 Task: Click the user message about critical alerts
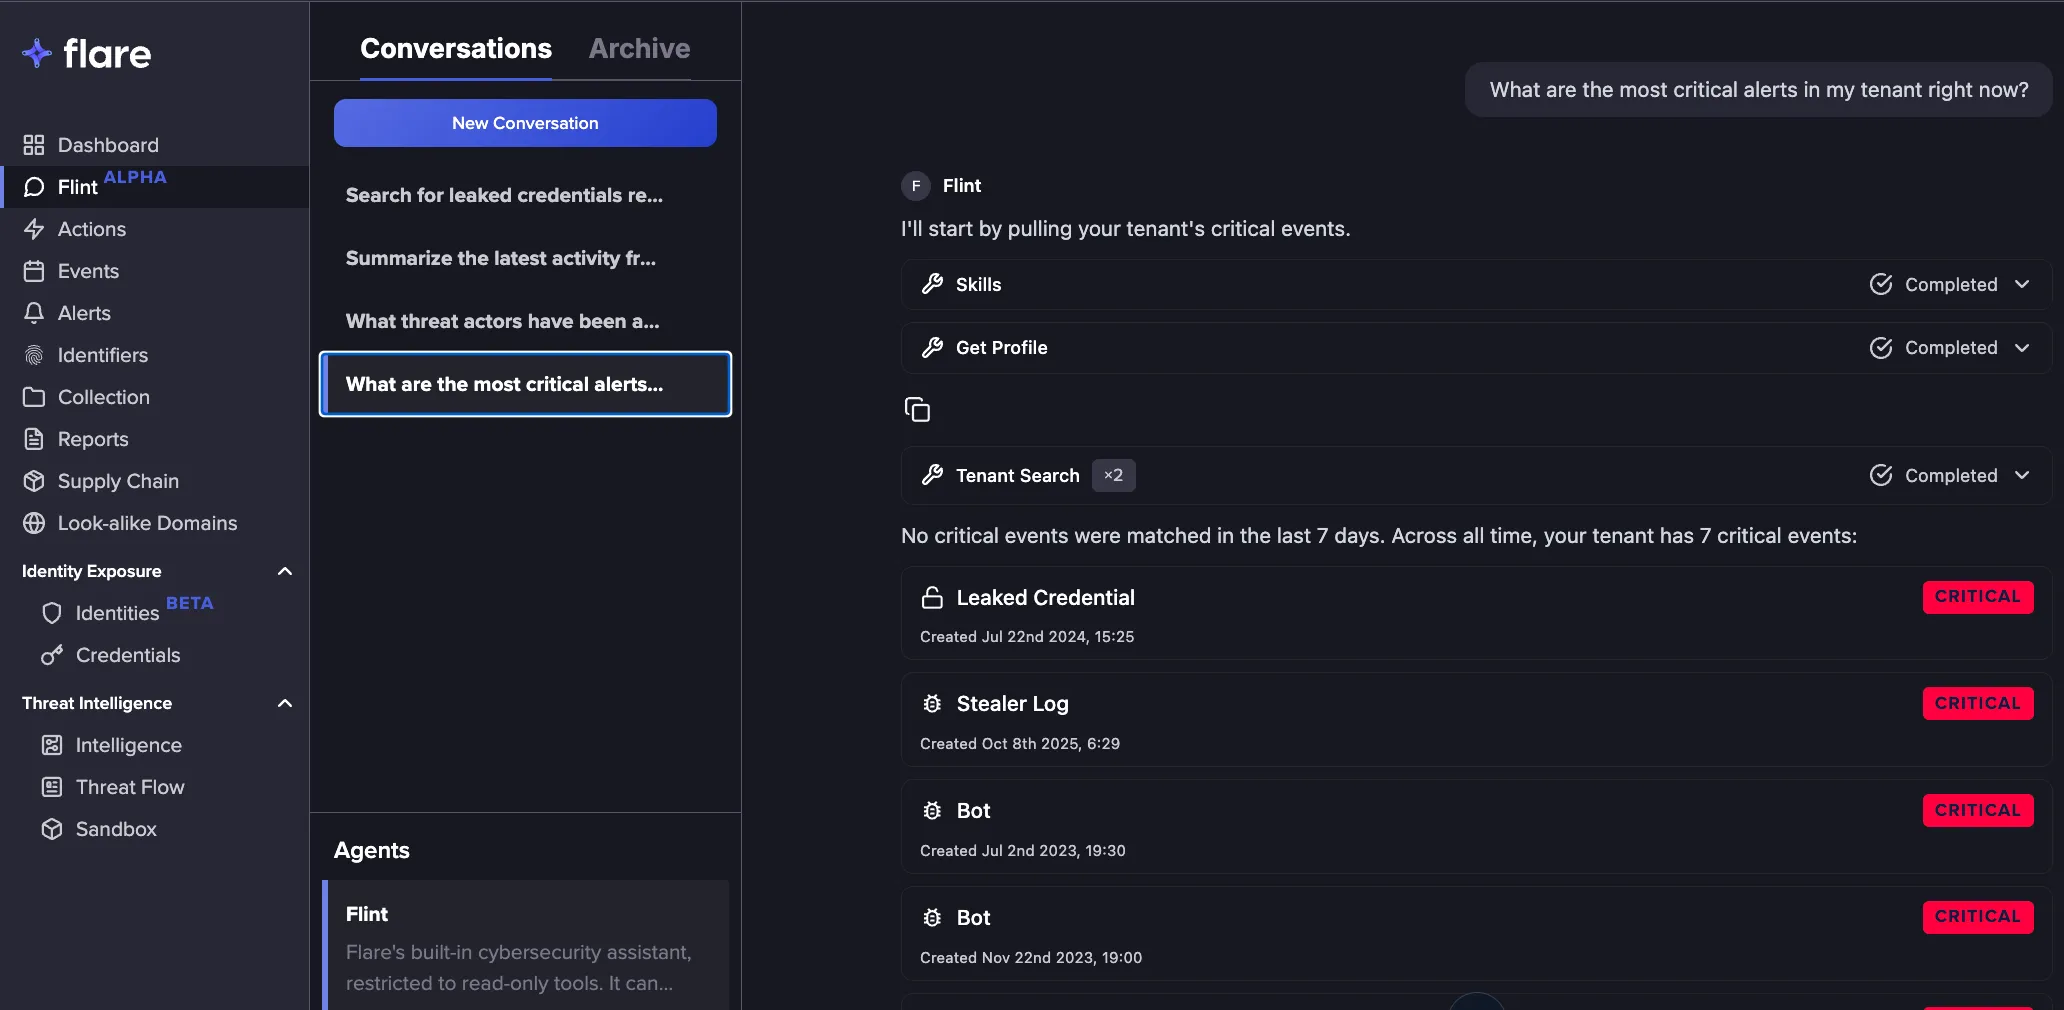tap(1758, 90)
